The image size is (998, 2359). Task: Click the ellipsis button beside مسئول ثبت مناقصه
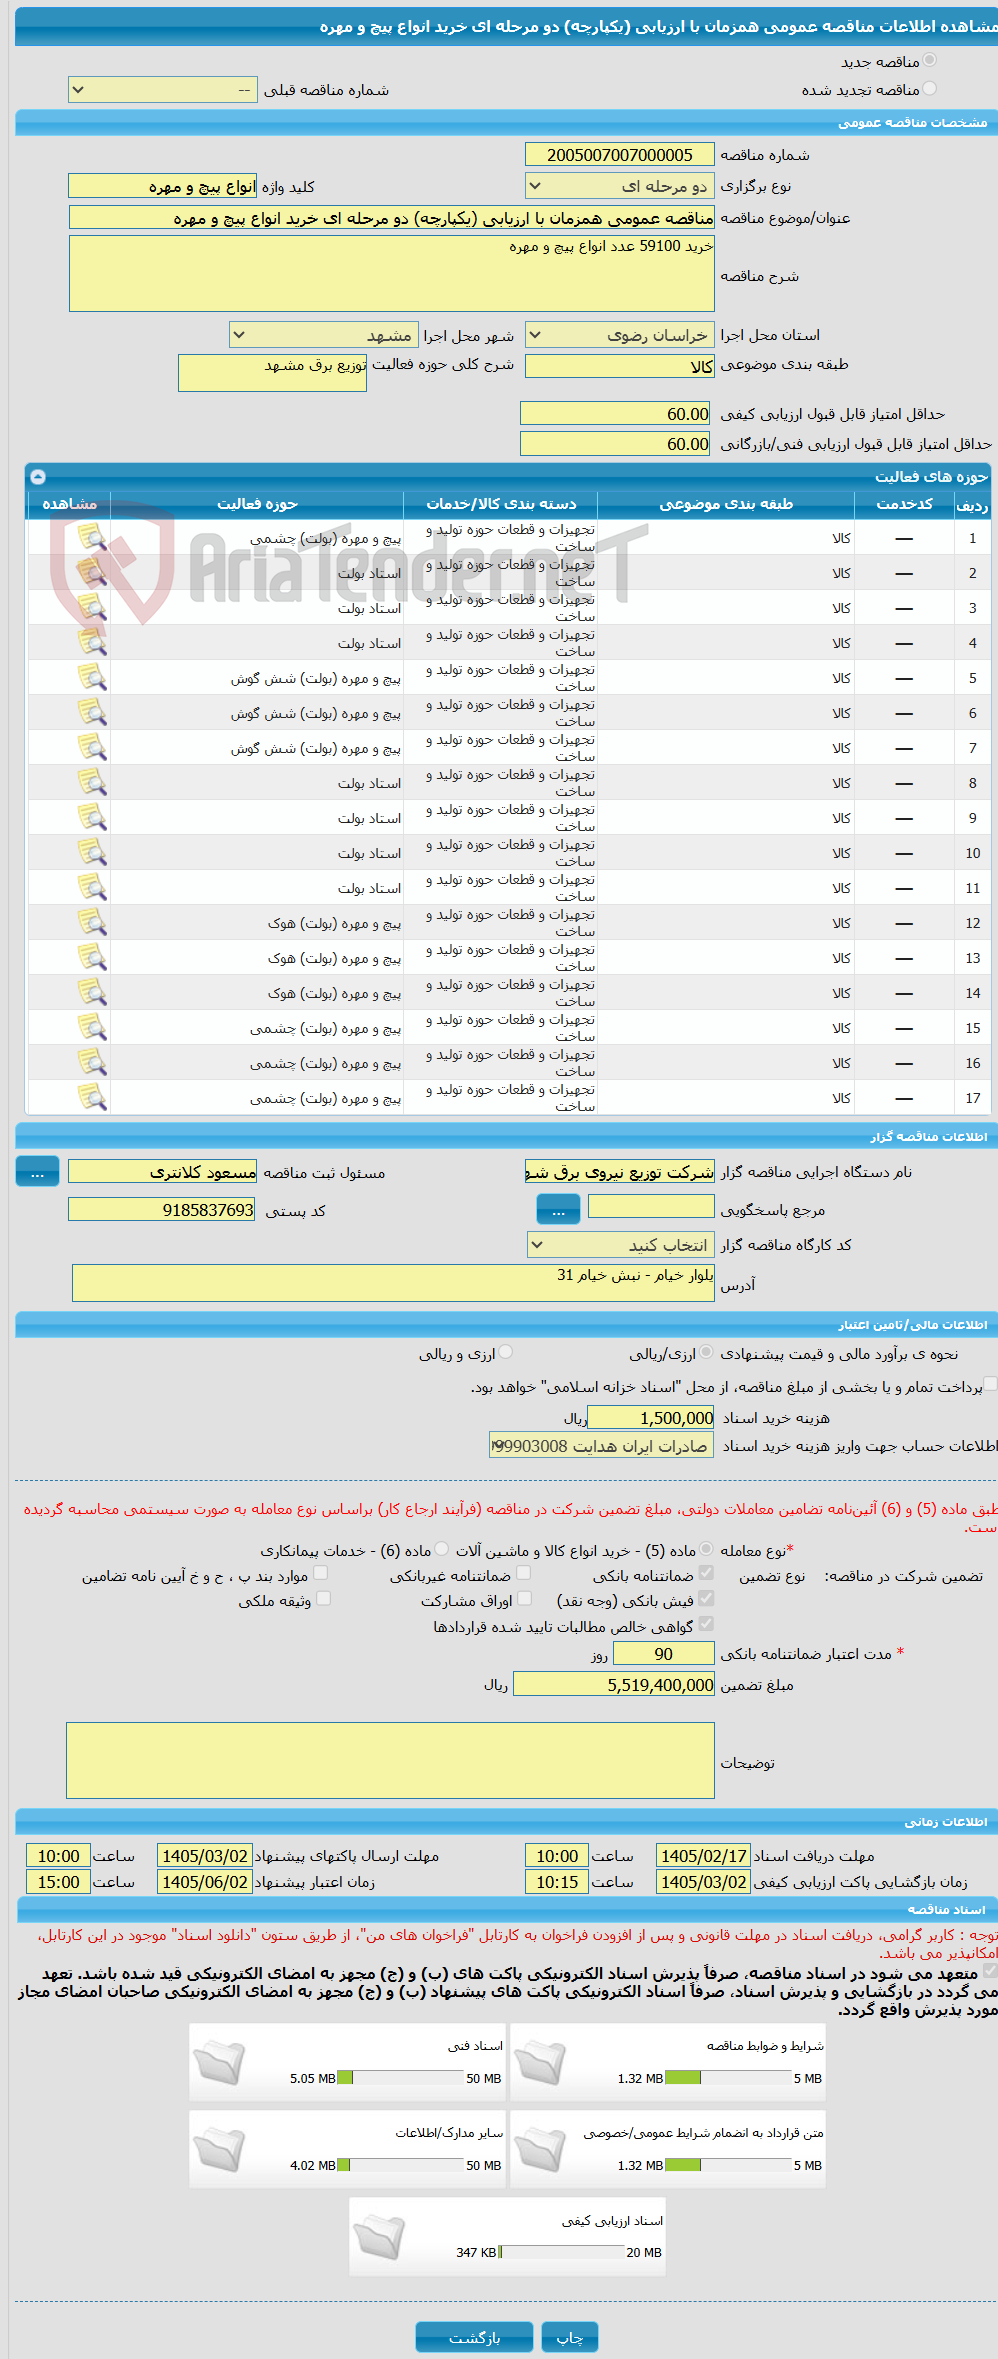tap(37, 1172)
